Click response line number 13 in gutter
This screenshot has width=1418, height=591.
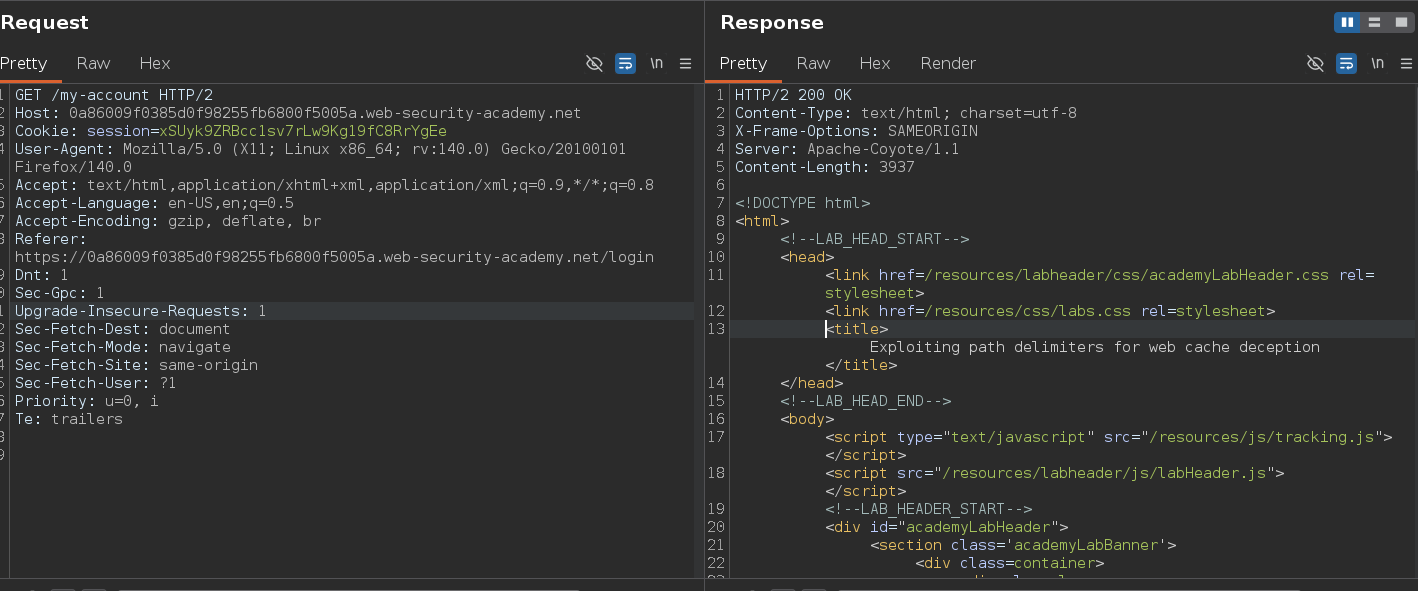715,329
